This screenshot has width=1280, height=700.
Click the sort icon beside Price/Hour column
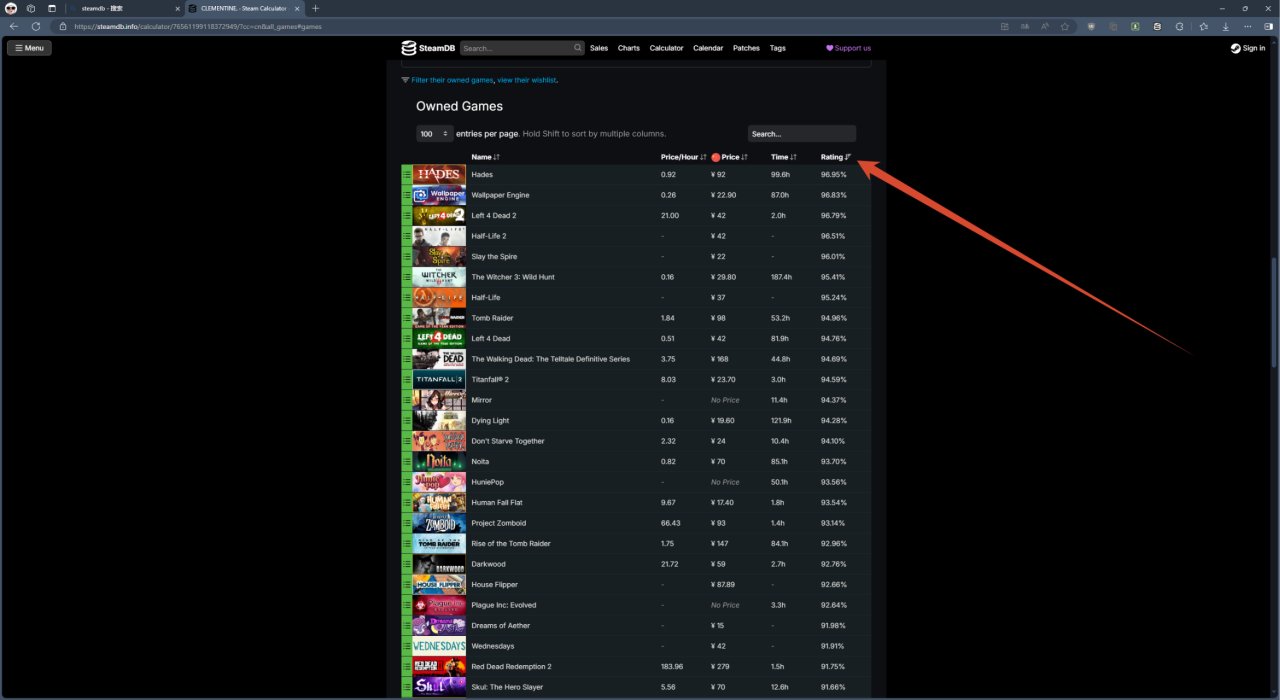coord(703,157)
